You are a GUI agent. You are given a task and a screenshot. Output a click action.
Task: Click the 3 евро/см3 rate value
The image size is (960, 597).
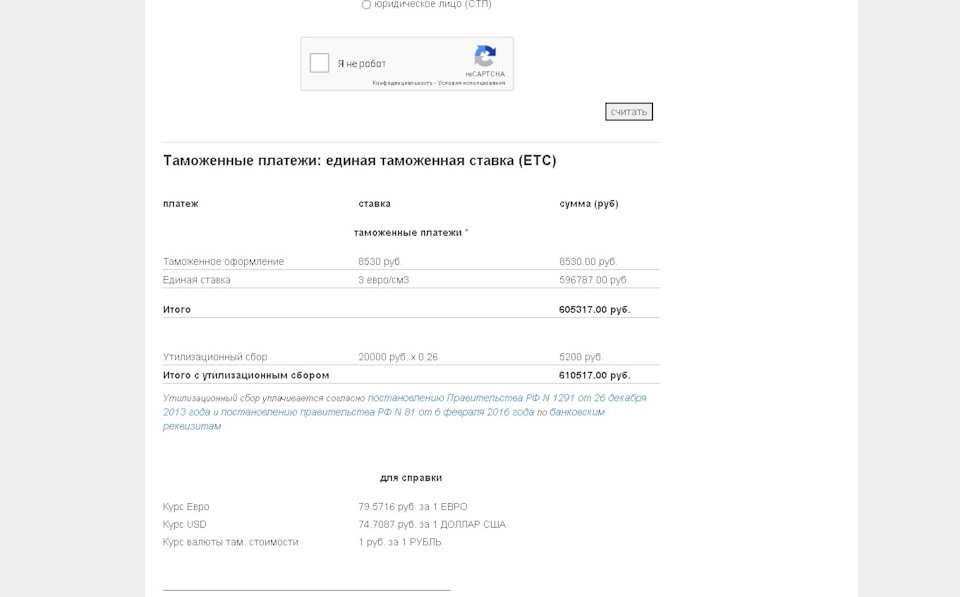coord(384,280)
